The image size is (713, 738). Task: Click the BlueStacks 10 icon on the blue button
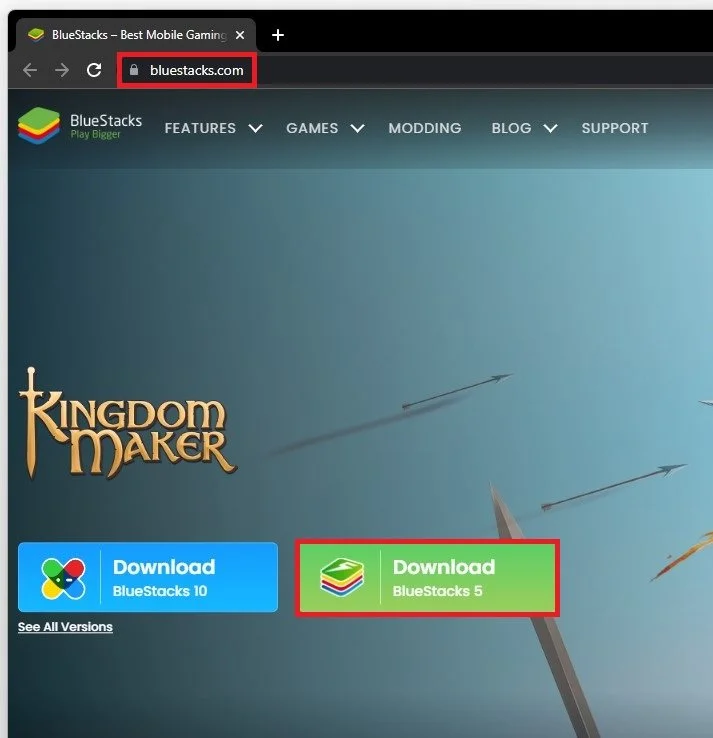coord(64,578)
